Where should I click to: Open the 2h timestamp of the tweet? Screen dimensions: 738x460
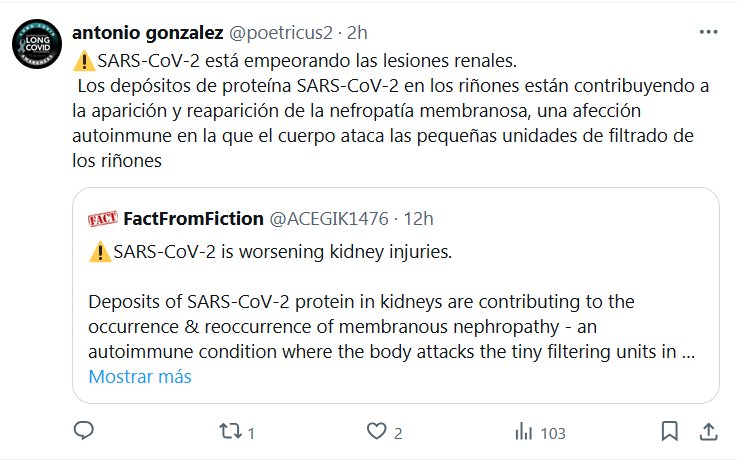point(357,33)
